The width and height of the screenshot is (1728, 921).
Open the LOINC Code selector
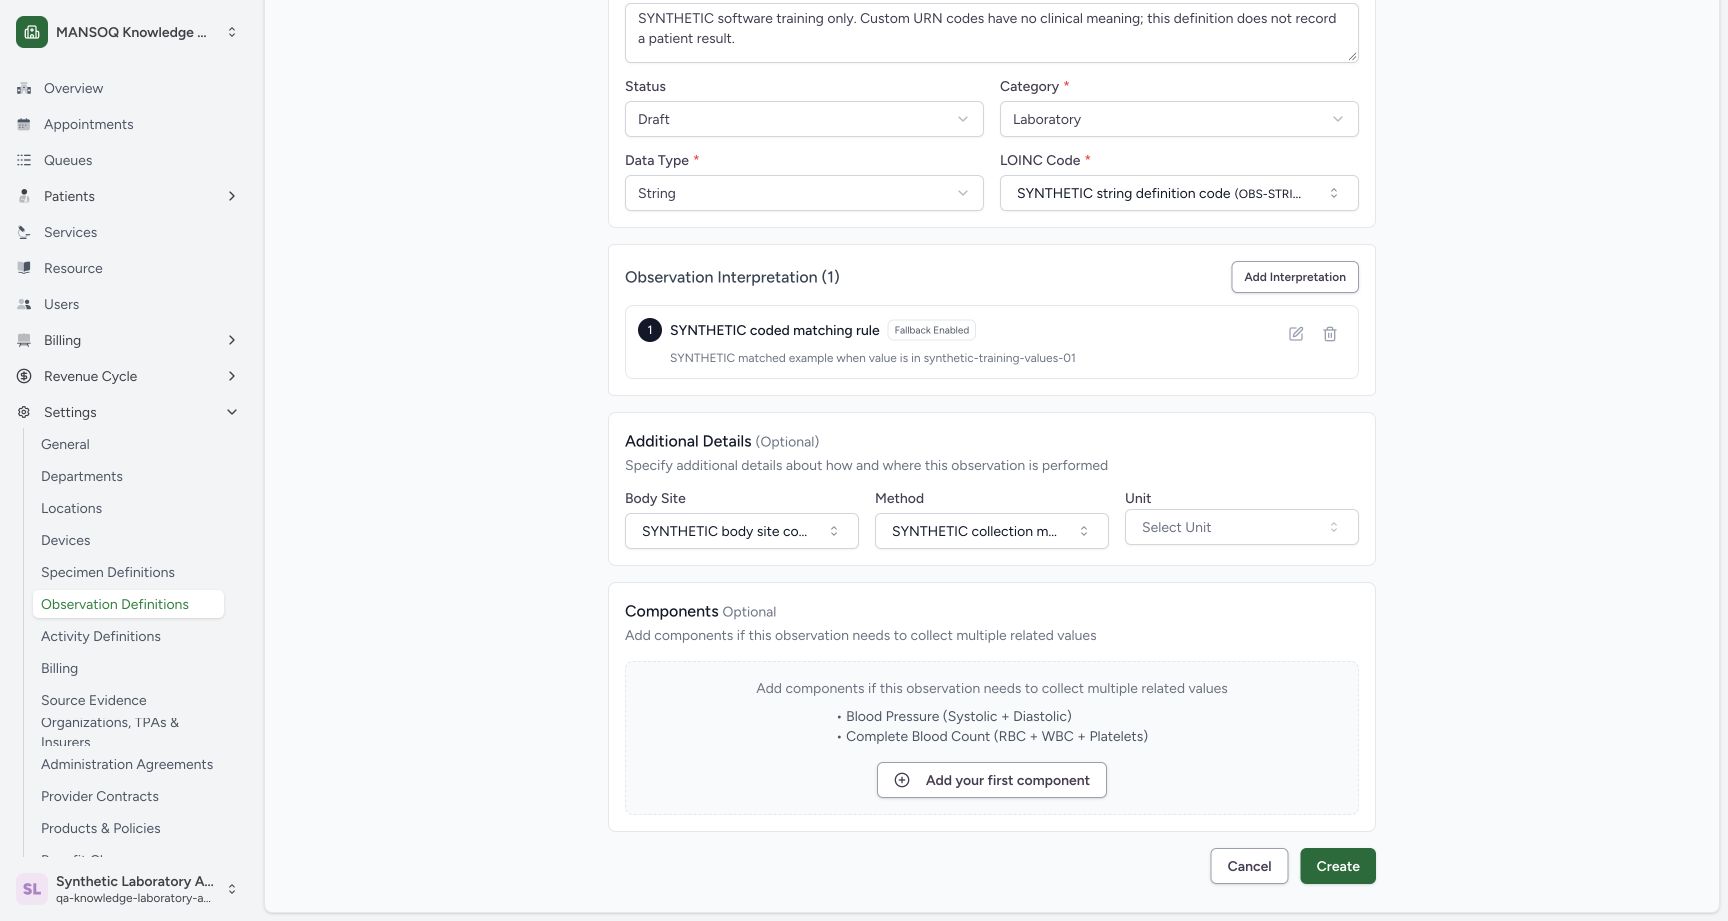pos(1179,193)
